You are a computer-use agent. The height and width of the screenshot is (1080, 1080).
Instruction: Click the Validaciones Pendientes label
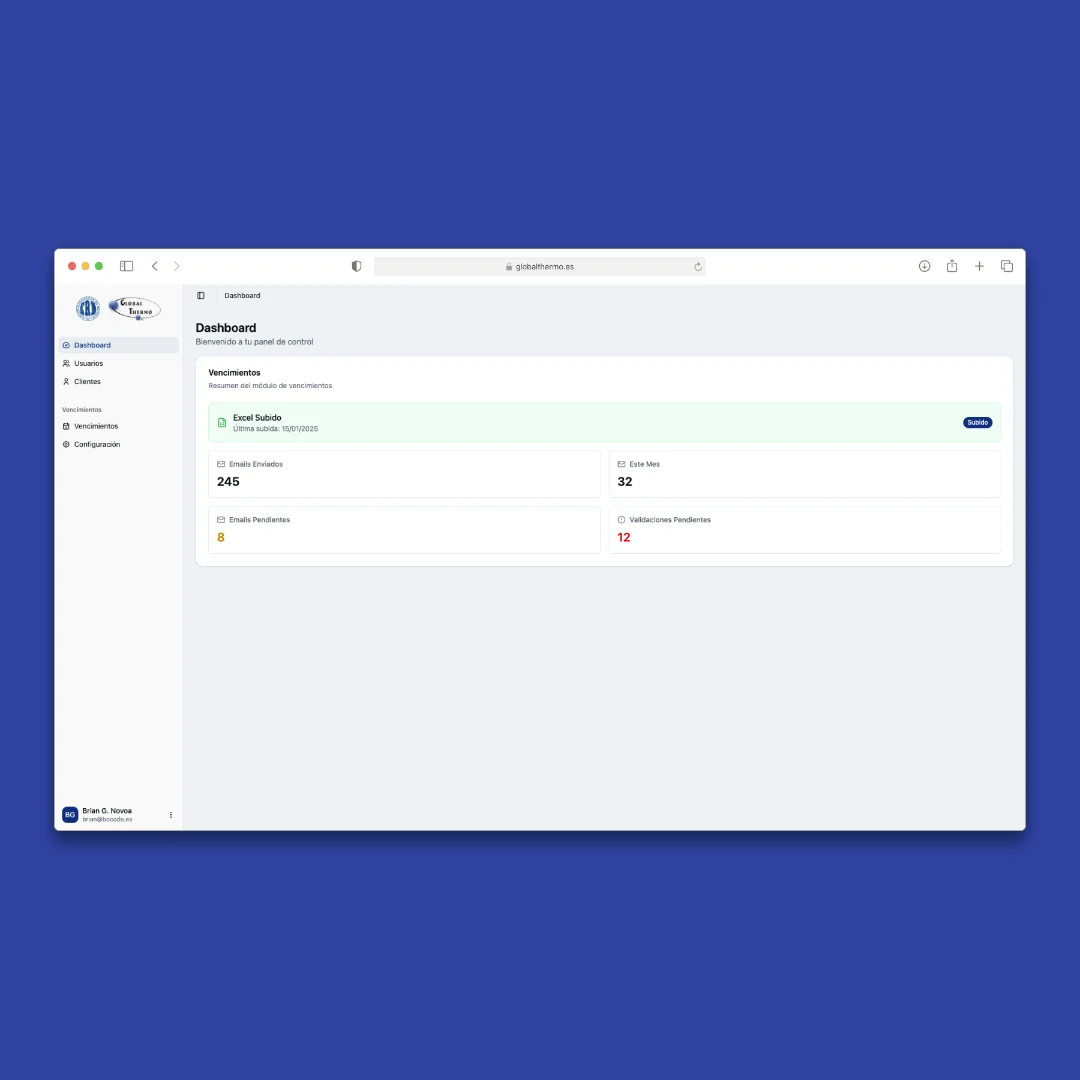point(669,520)
